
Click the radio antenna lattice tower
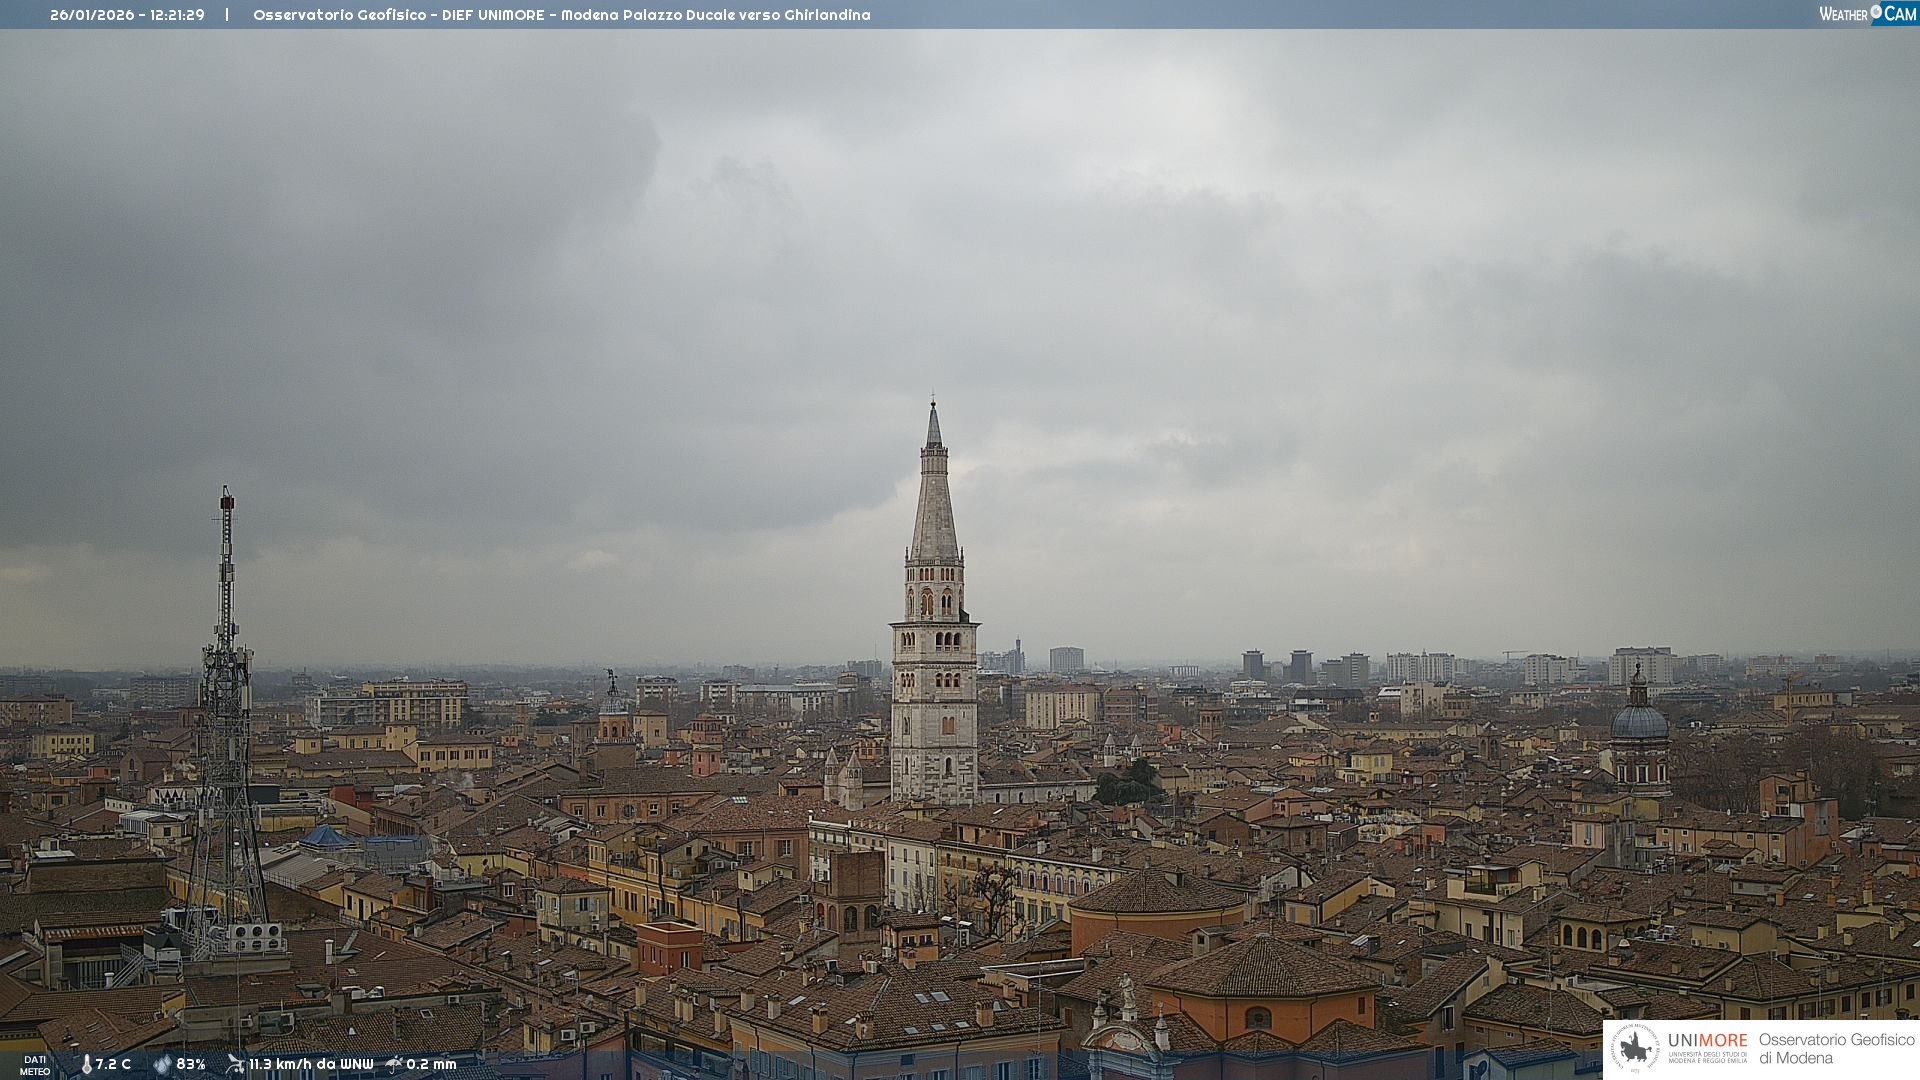pos(226,720)
